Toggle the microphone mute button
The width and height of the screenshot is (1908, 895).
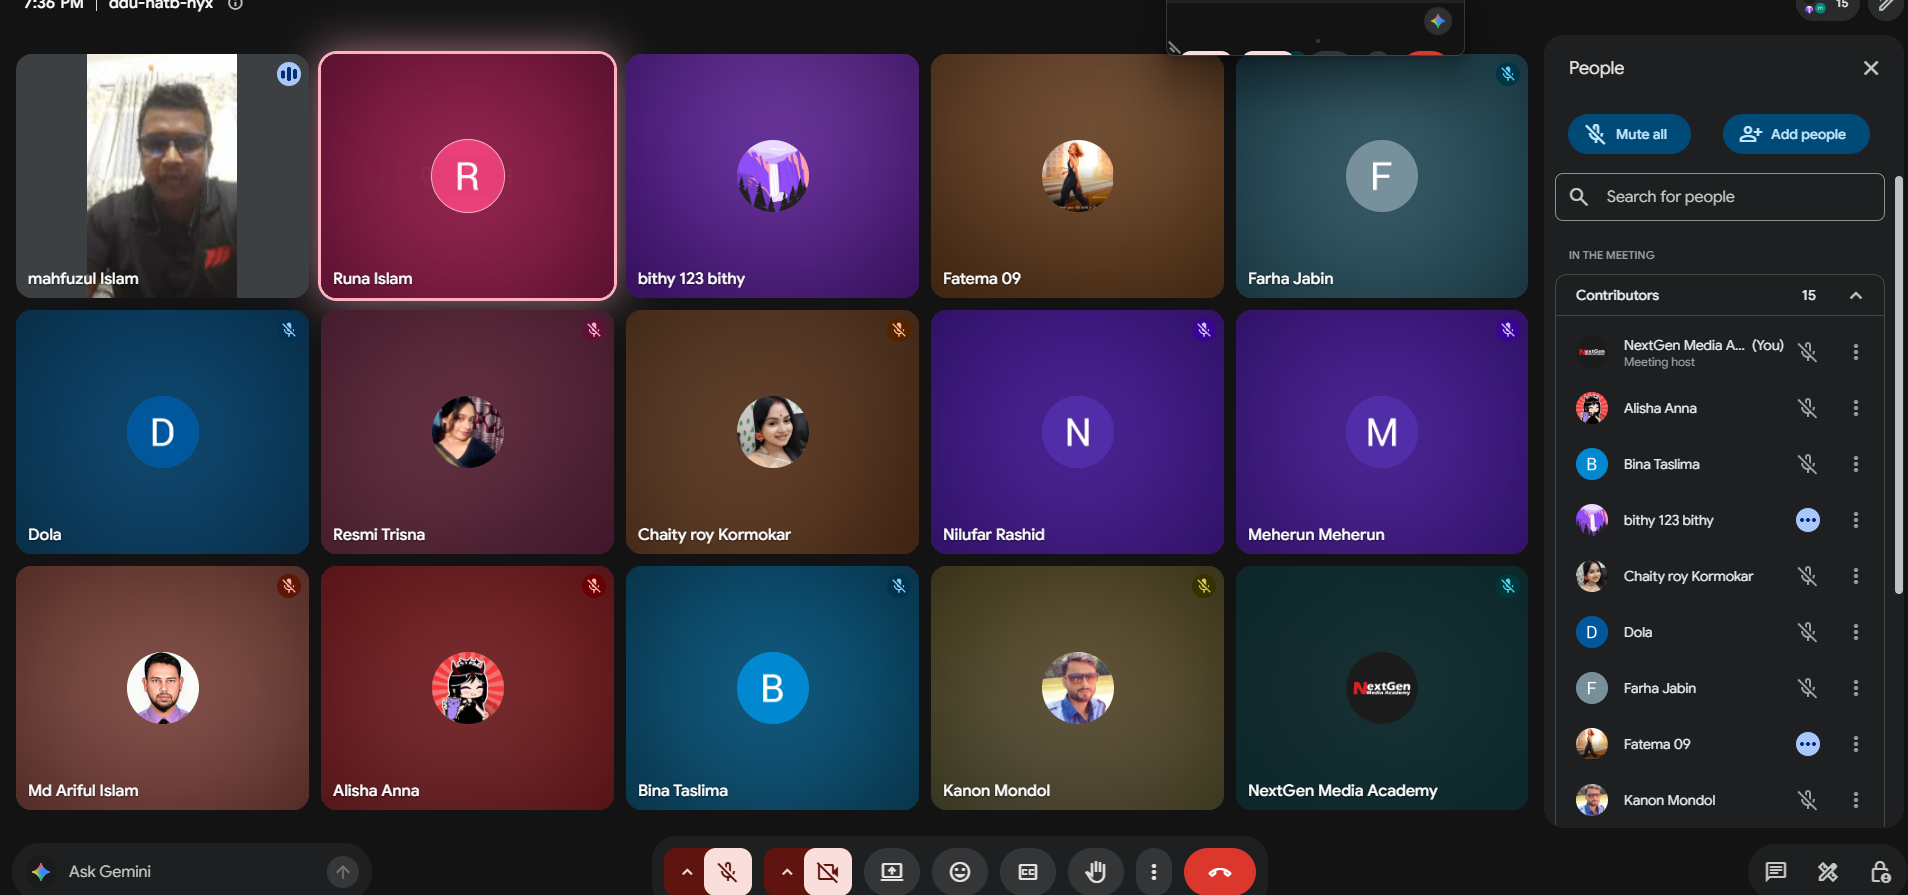click(728, 872)
